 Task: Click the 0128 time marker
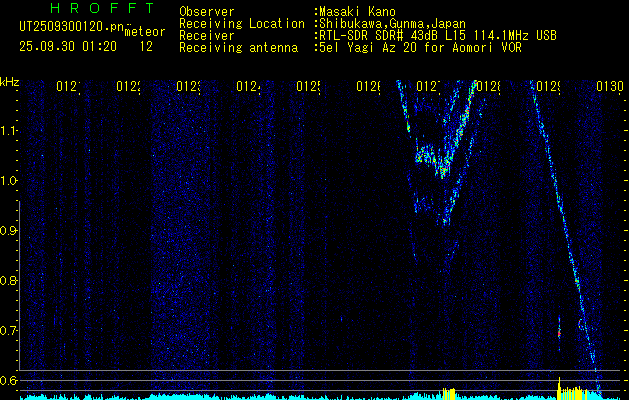(x=488, y=86)
